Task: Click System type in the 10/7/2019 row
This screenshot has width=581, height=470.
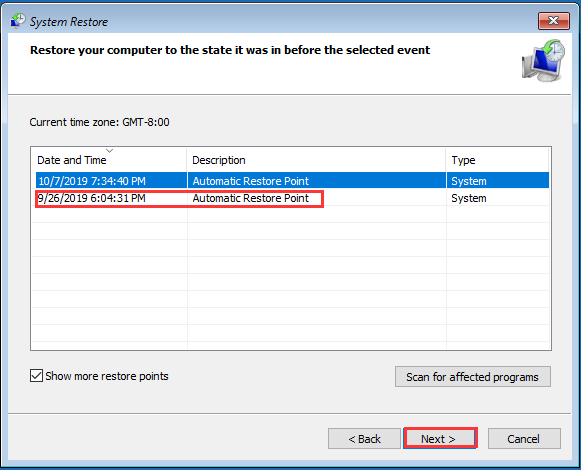Action: pyautogui.click(x=469, y=181)
